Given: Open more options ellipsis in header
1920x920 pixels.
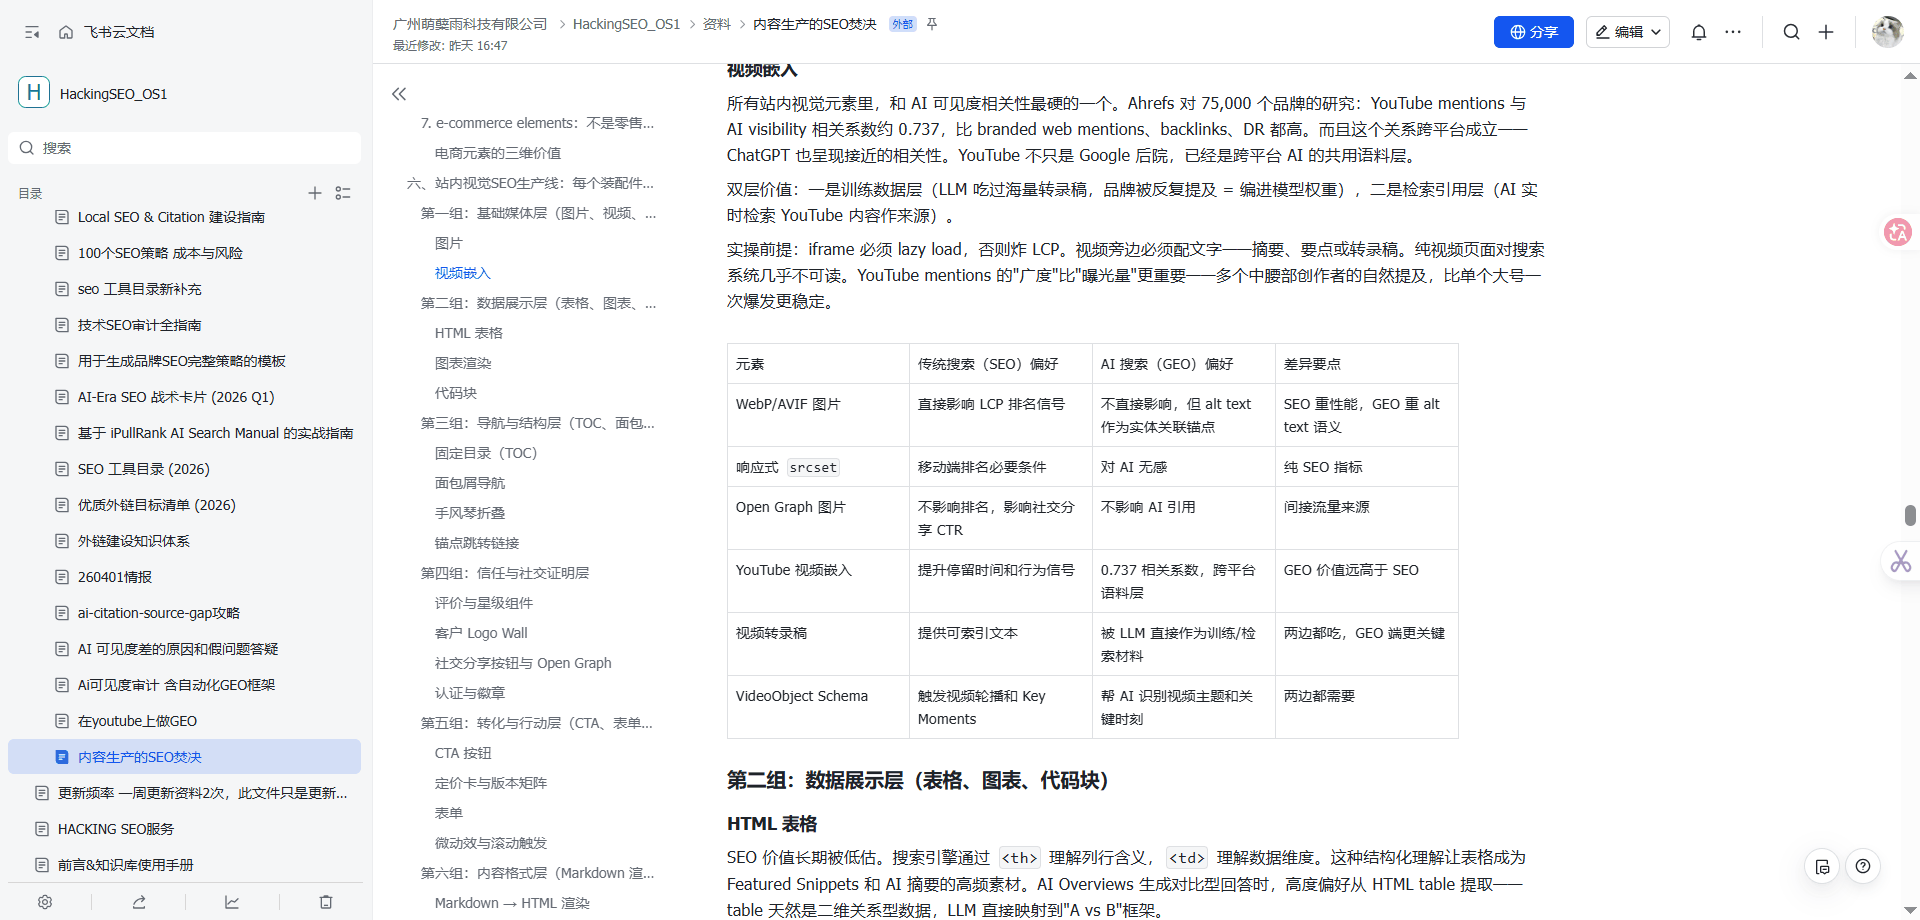Looking at the screenshot, I should (1733, 32).
